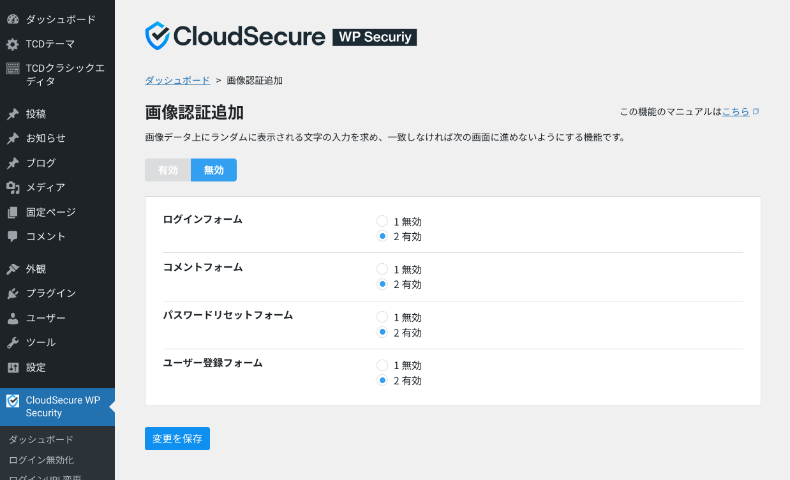Switch the feature toggle to 無効

pos(214,170)
